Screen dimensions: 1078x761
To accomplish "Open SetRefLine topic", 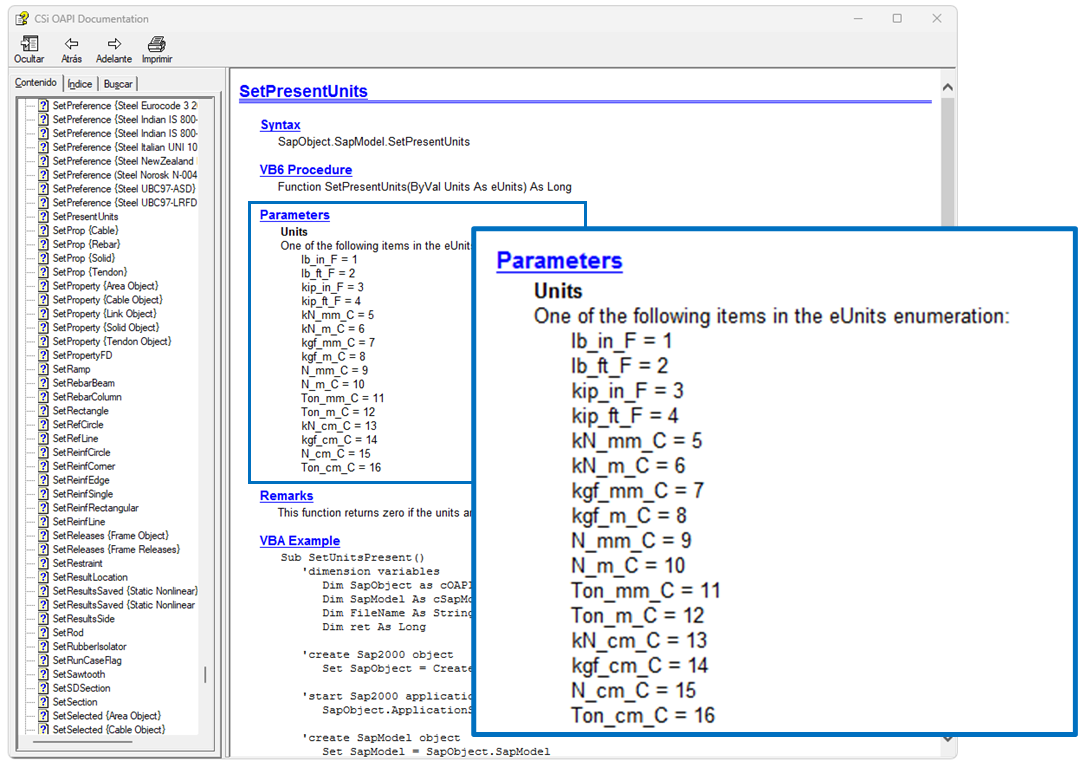I will pos(75,438).
